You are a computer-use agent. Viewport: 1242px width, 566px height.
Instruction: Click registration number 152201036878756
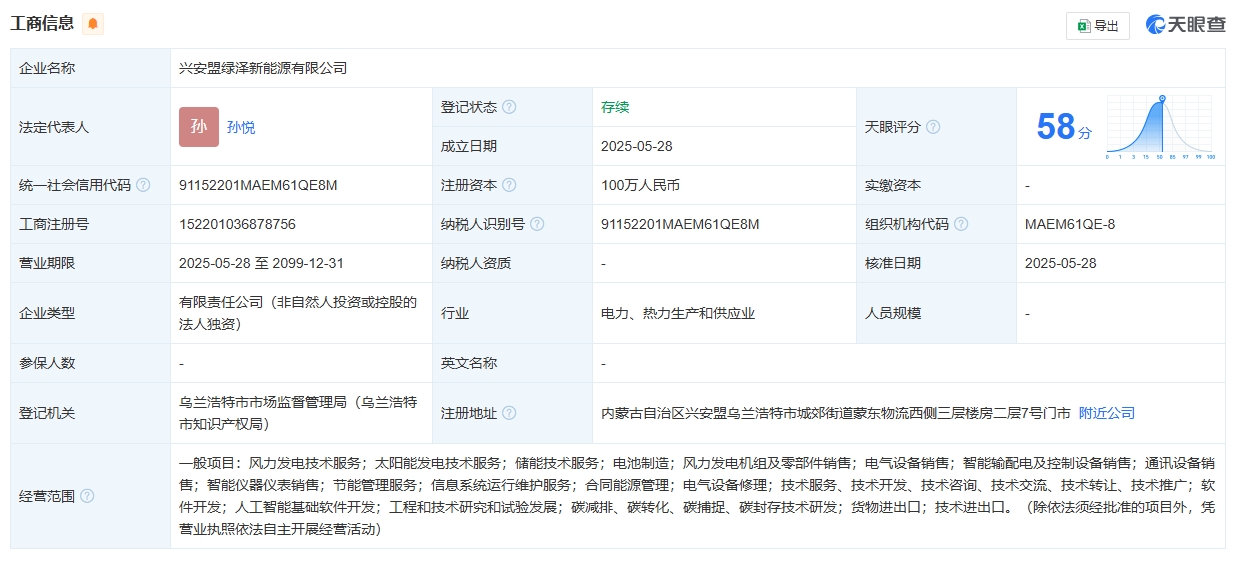click(237, 224)
